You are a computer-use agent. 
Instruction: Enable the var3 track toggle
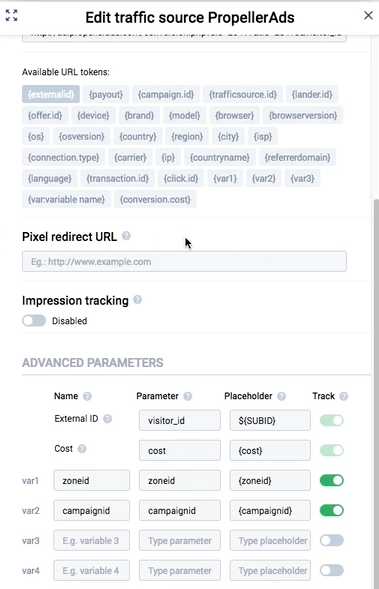[x=332, y=541]
